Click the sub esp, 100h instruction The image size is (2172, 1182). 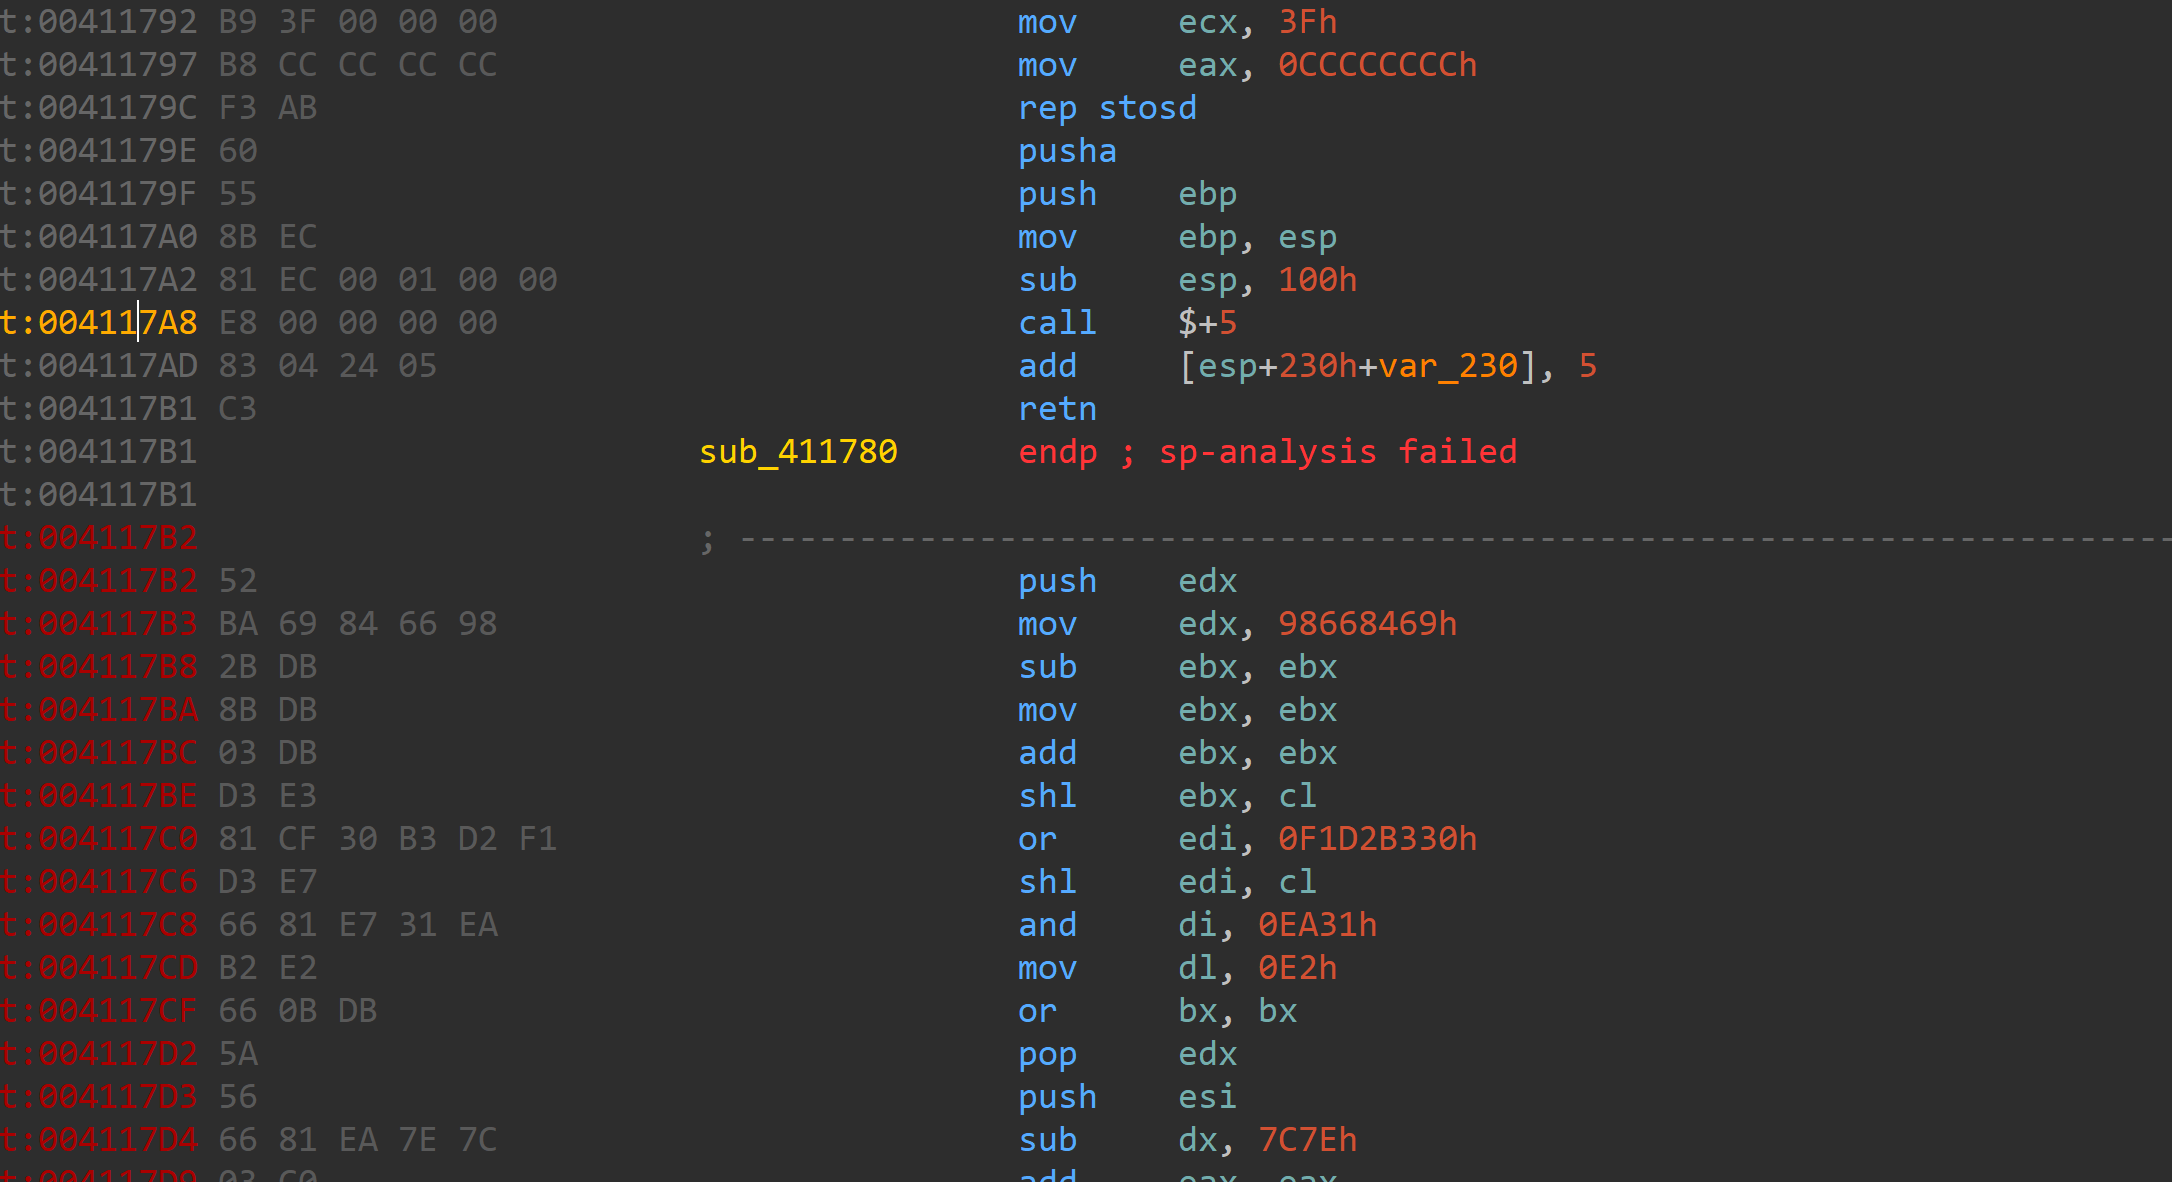point(1047,280)
